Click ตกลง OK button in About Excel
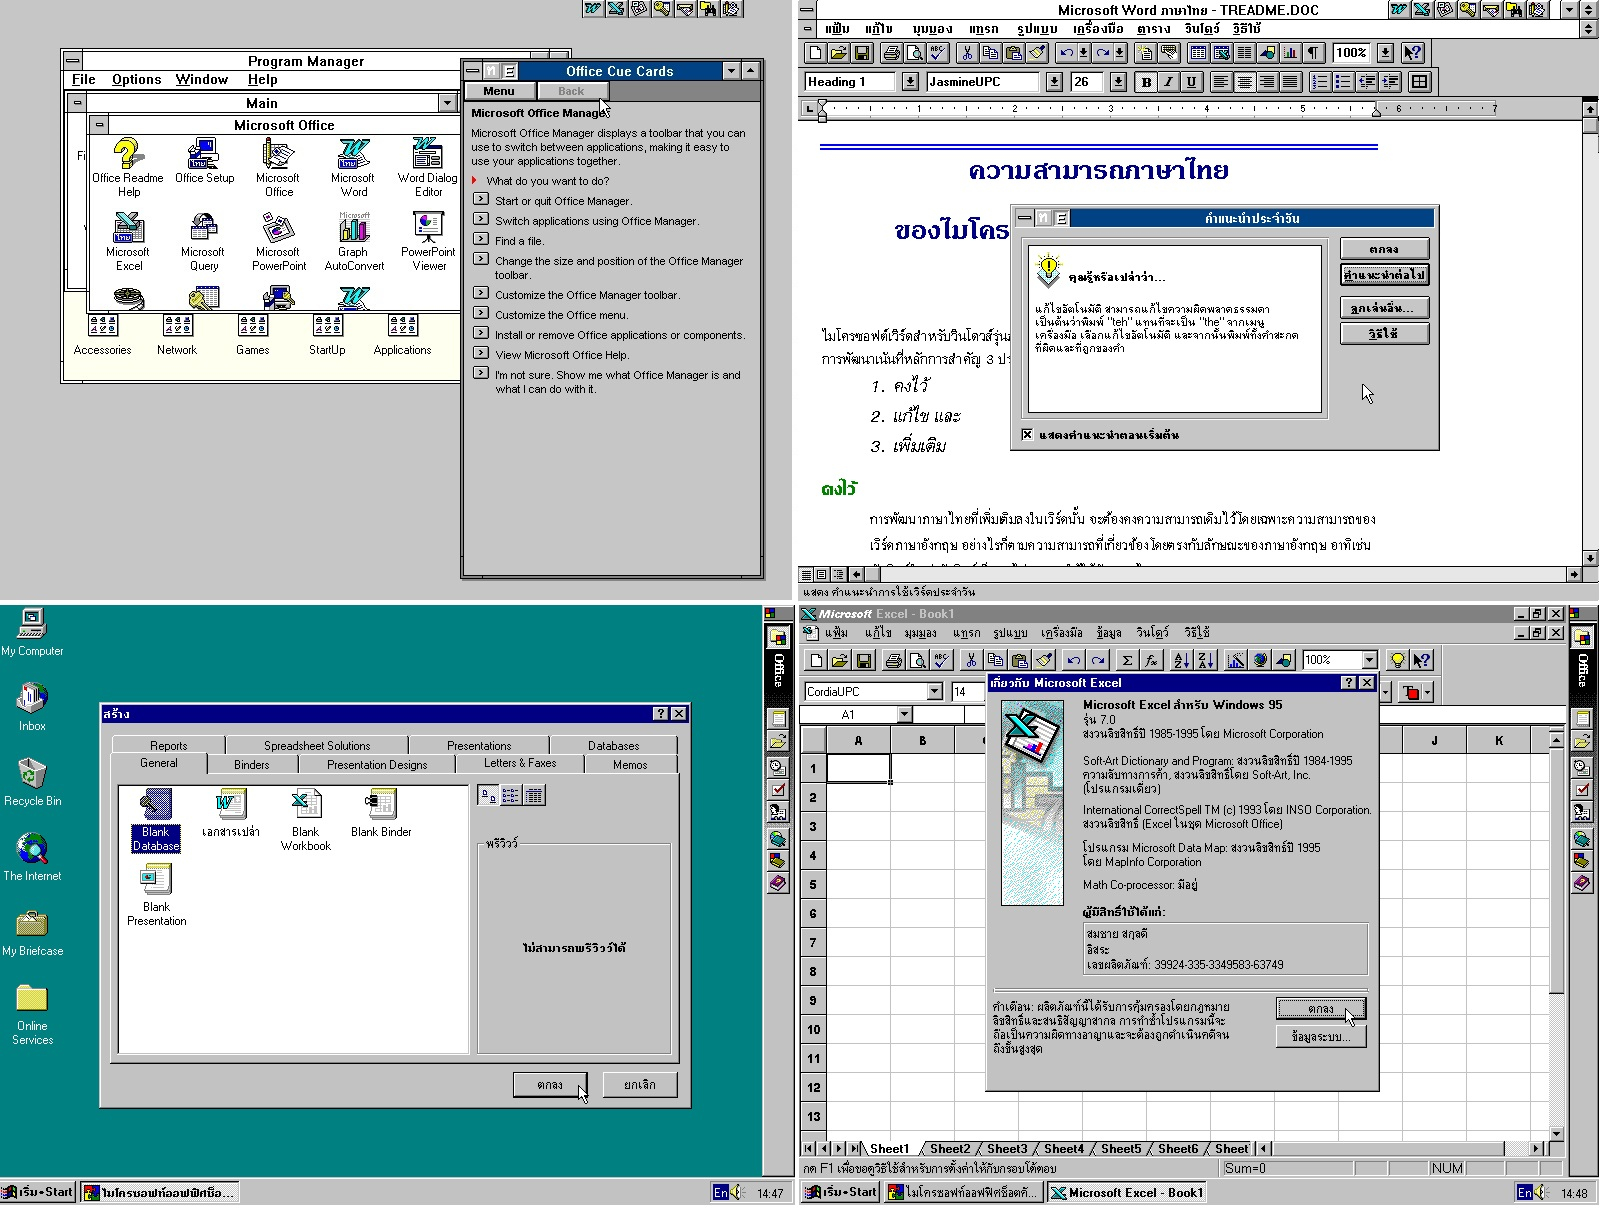1600x1210 pixels. tap(1320, 1008)
